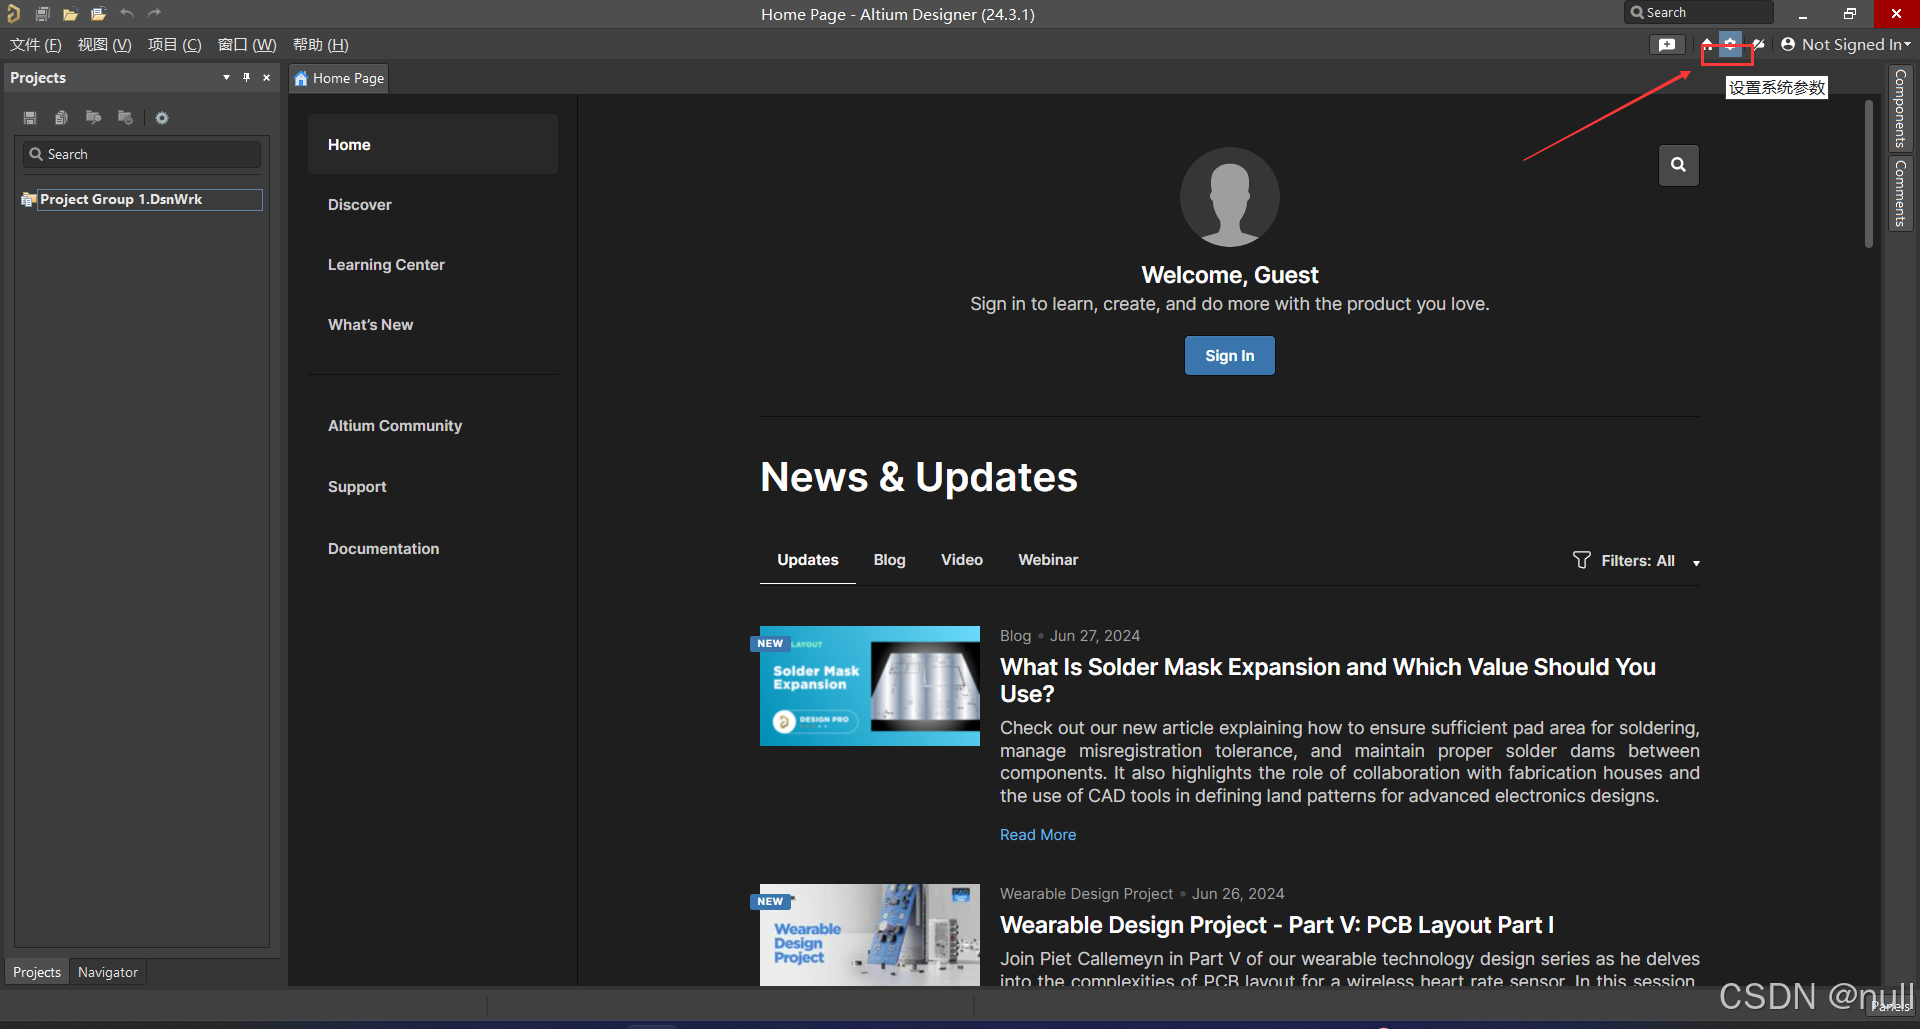Open the Support link

[357, 487]
